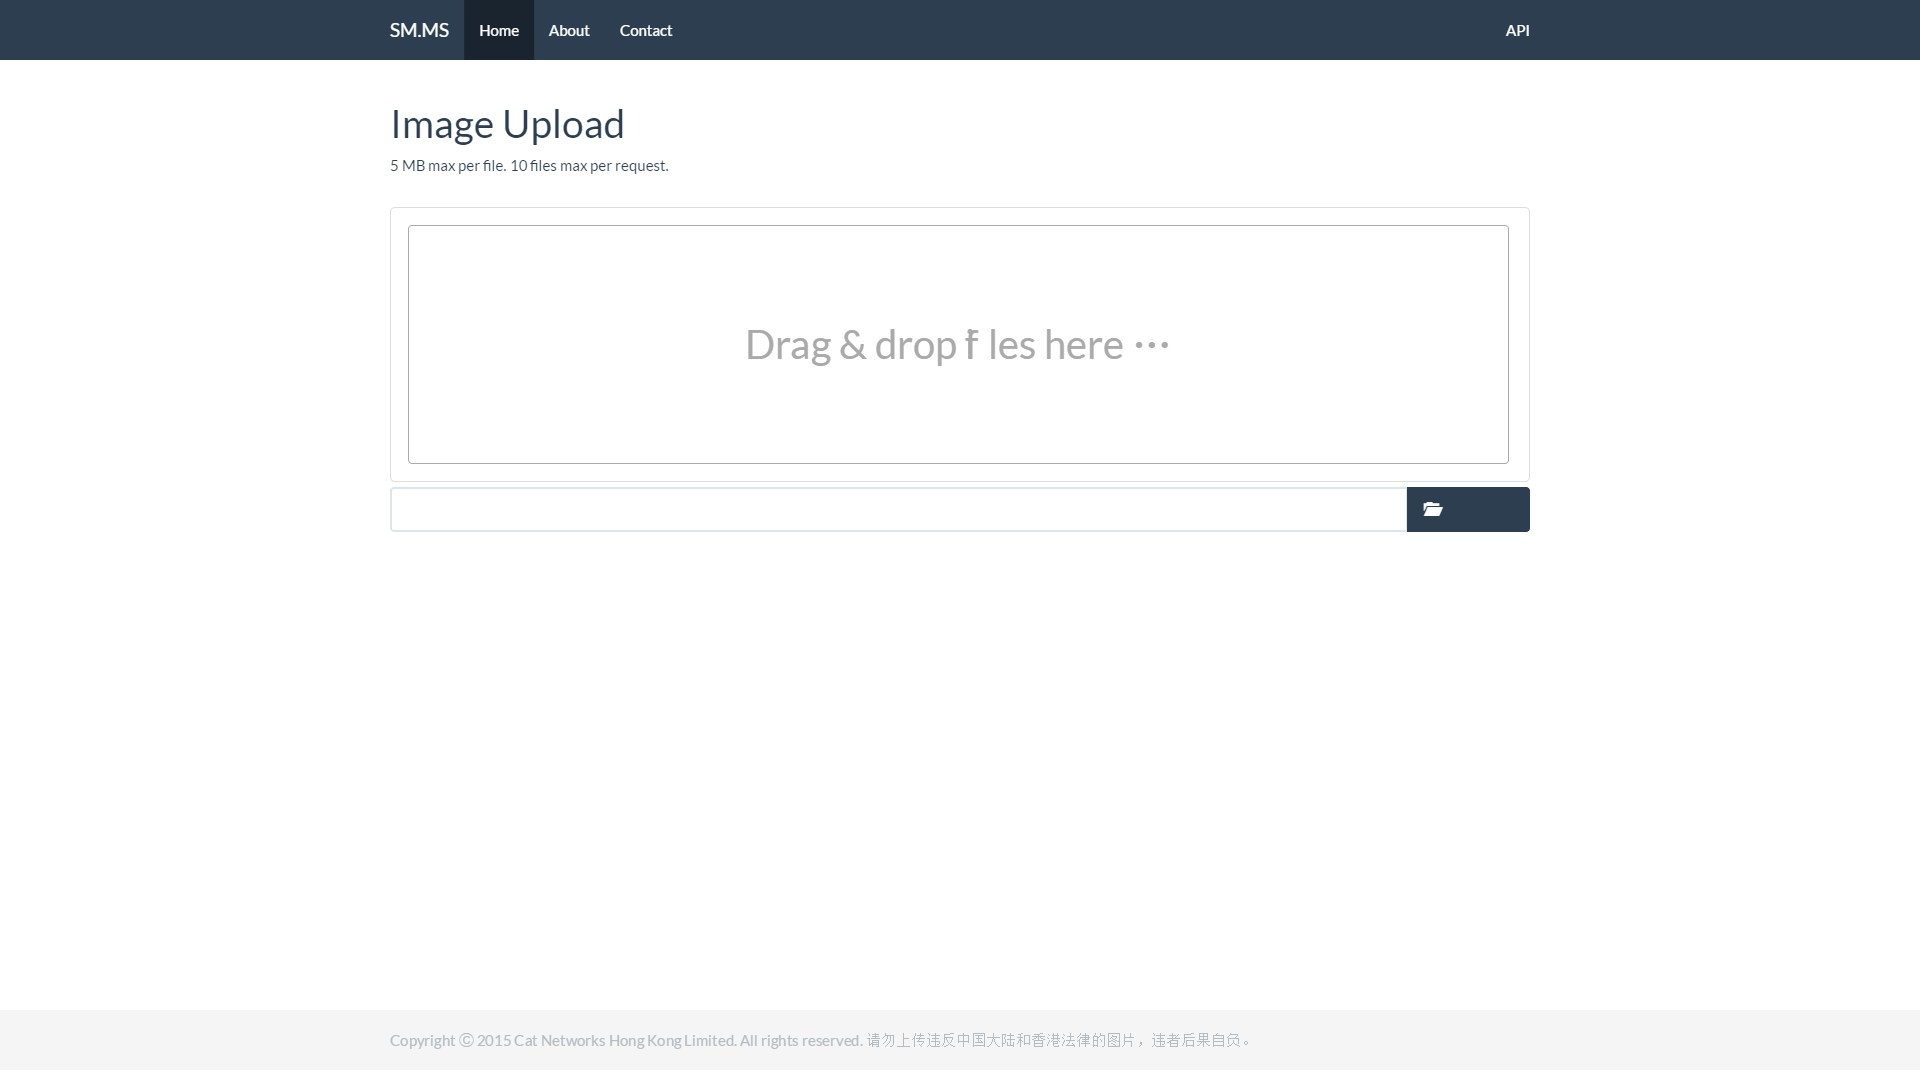Open the Contact page link
The width and height of the screenshot is (1920, 1071).
pos(645,30)
